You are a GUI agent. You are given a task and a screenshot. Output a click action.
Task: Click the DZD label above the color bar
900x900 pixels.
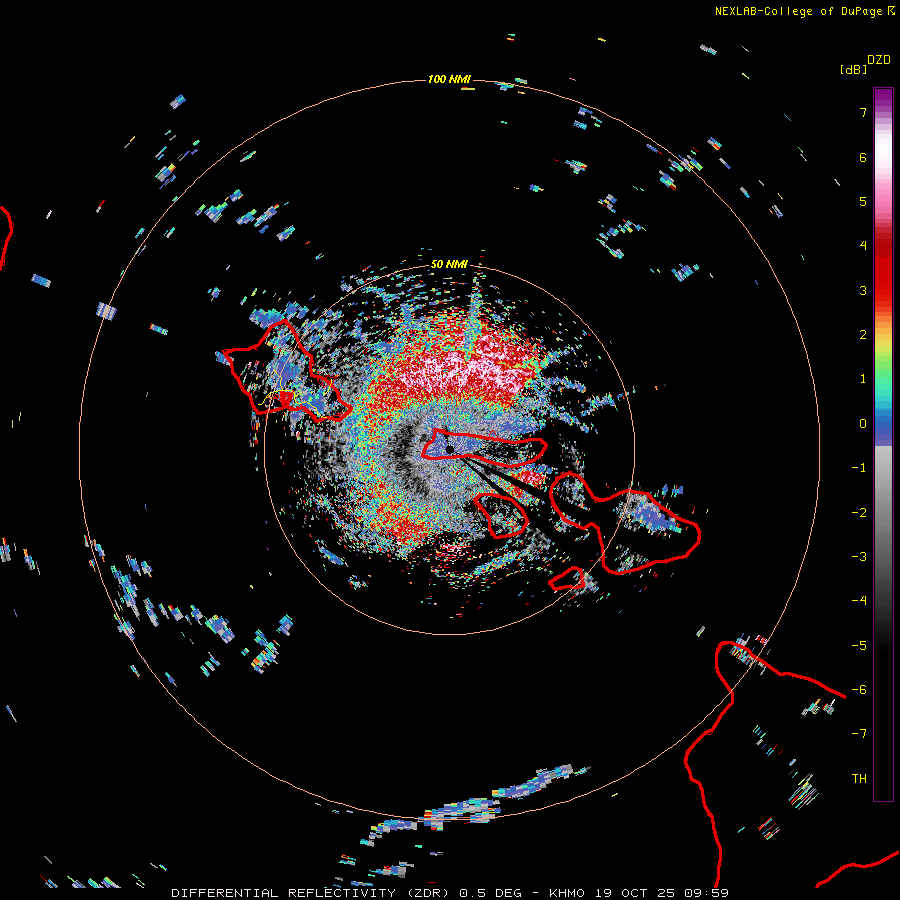point(879,60)
